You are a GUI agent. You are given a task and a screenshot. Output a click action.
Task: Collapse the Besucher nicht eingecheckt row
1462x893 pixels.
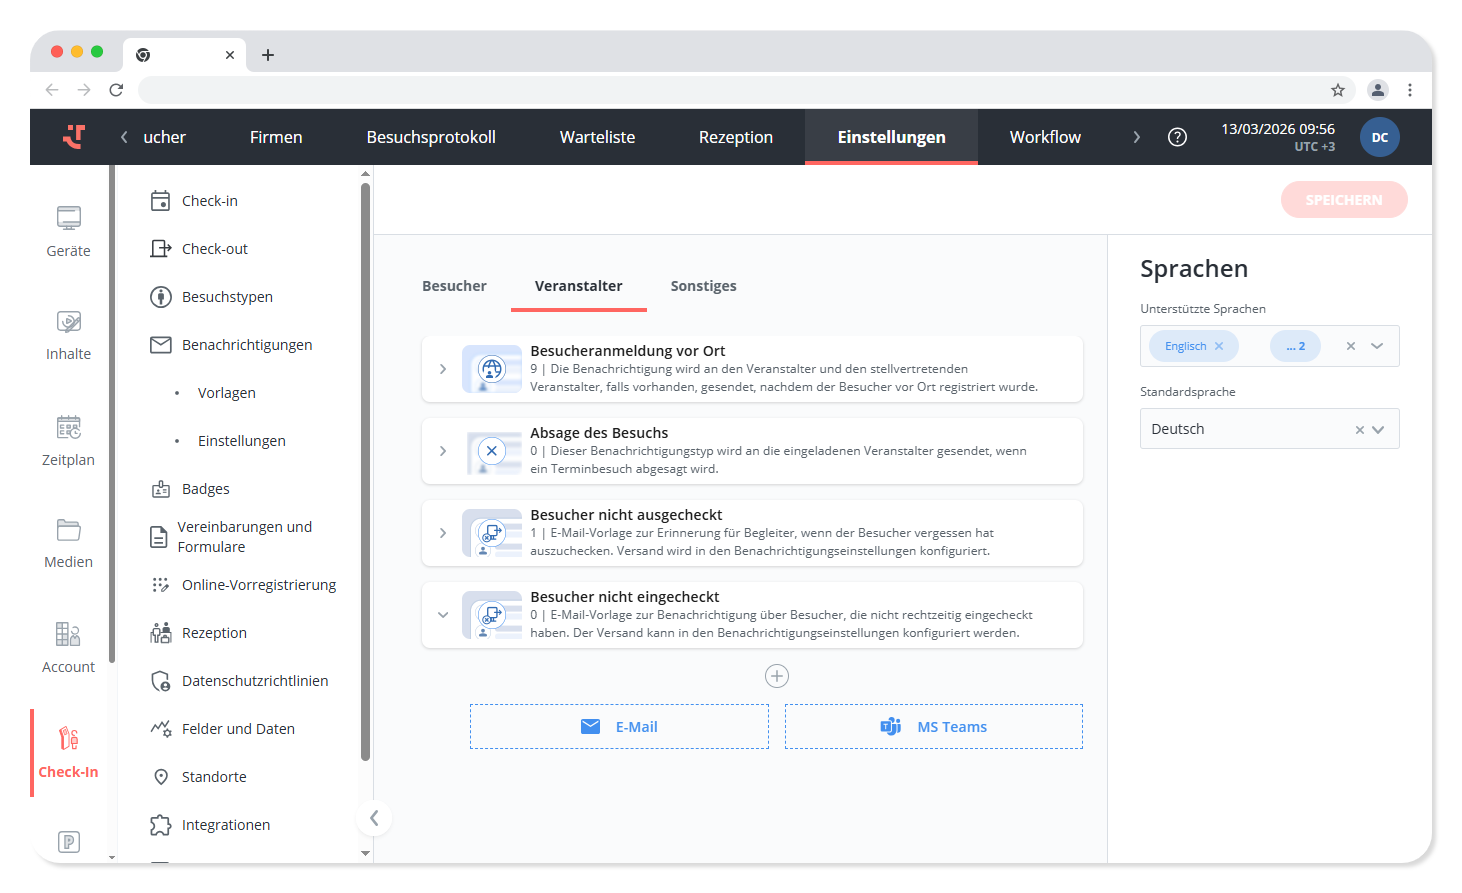click(443, 615)
